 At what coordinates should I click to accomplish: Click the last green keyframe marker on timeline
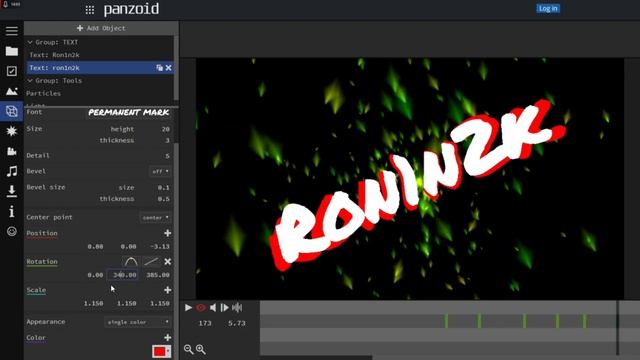585,321
